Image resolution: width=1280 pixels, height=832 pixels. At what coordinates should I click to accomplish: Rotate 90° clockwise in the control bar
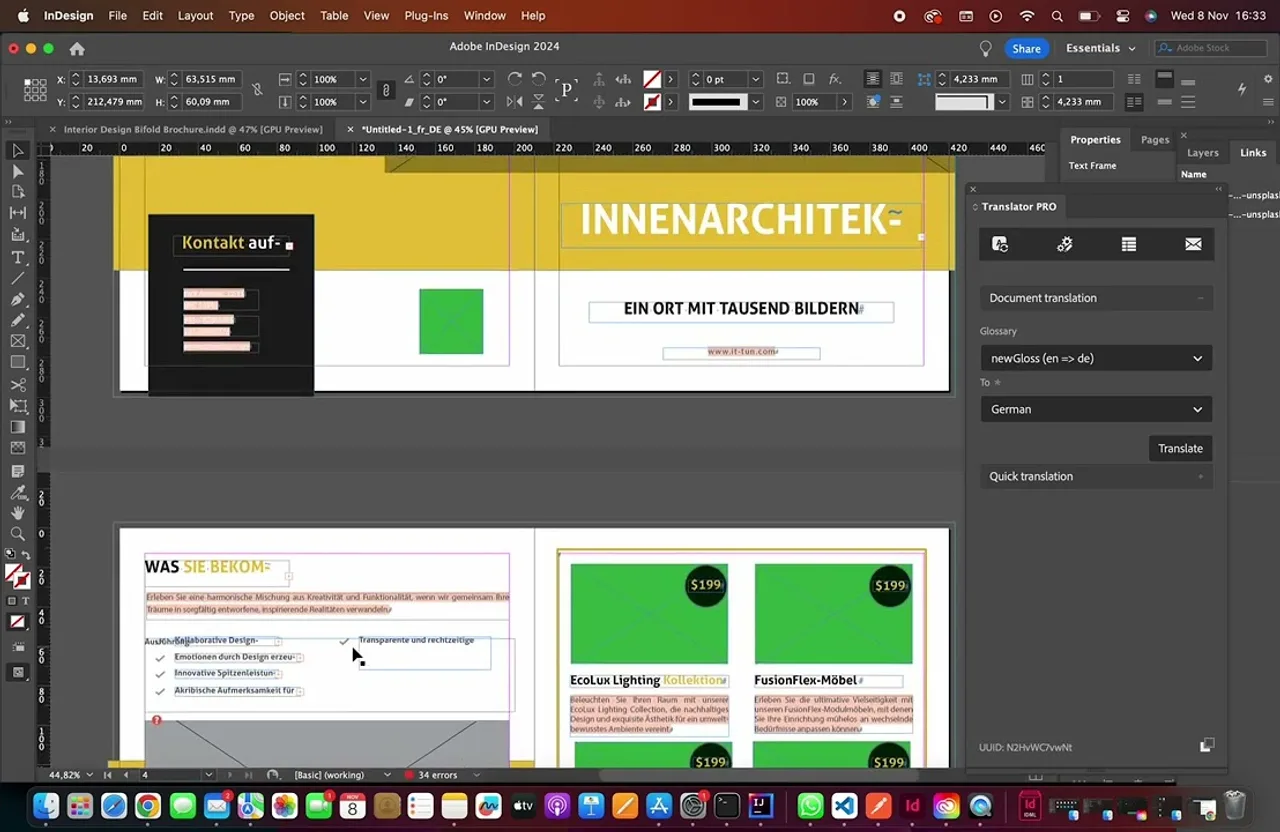click(514, 79)
